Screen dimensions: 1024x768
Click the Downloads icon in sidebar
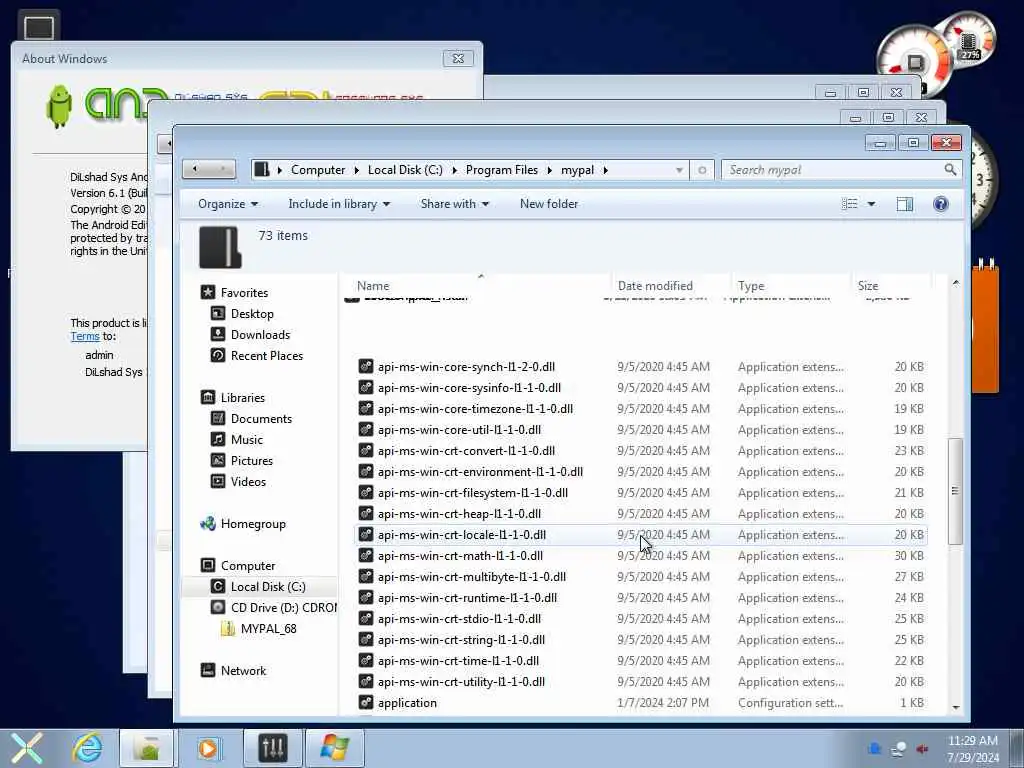tap(218, 334)
